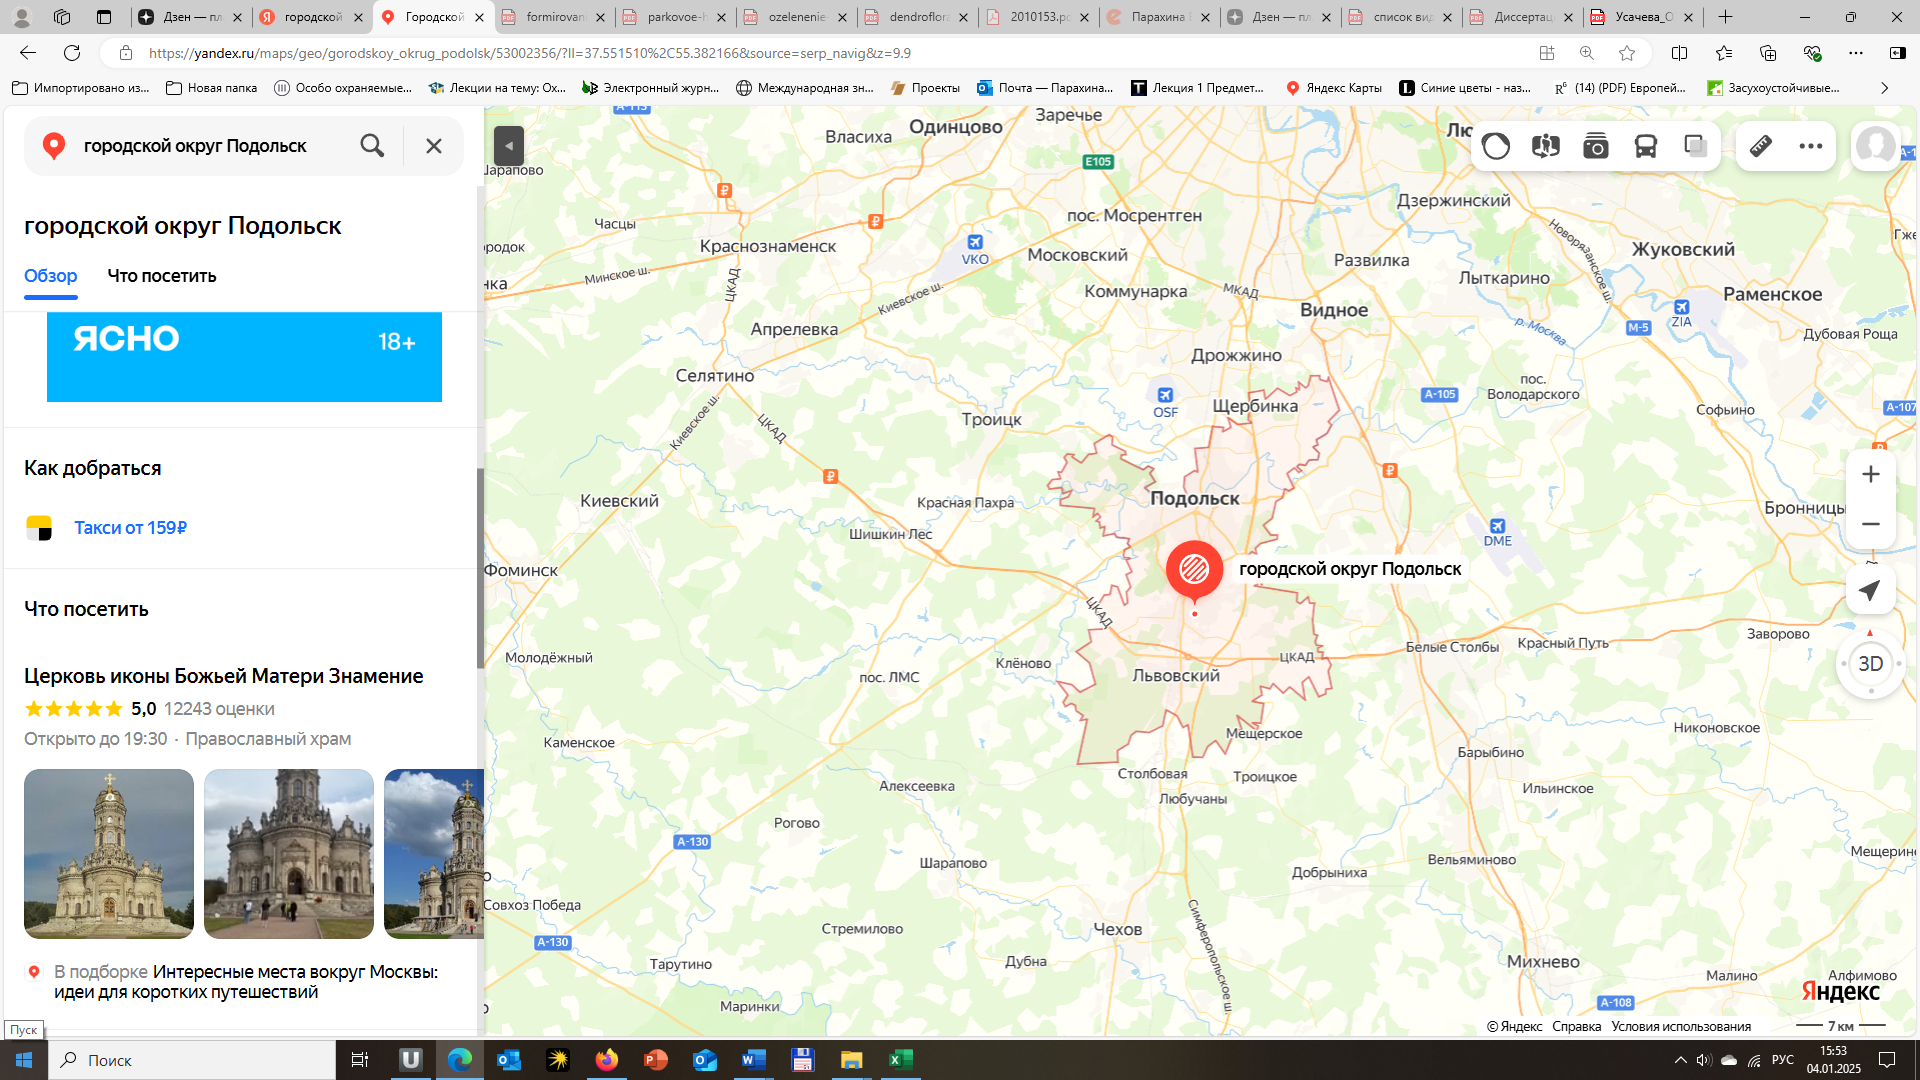Zoom in with the map plus button
Screen dimensions: 1920x1080
click(1871, 474)
